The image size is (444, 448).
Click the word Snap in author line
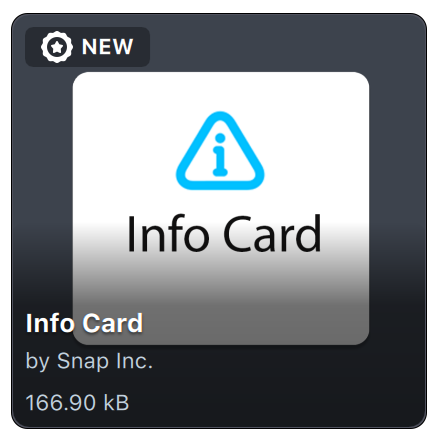(x=83, y=362)
